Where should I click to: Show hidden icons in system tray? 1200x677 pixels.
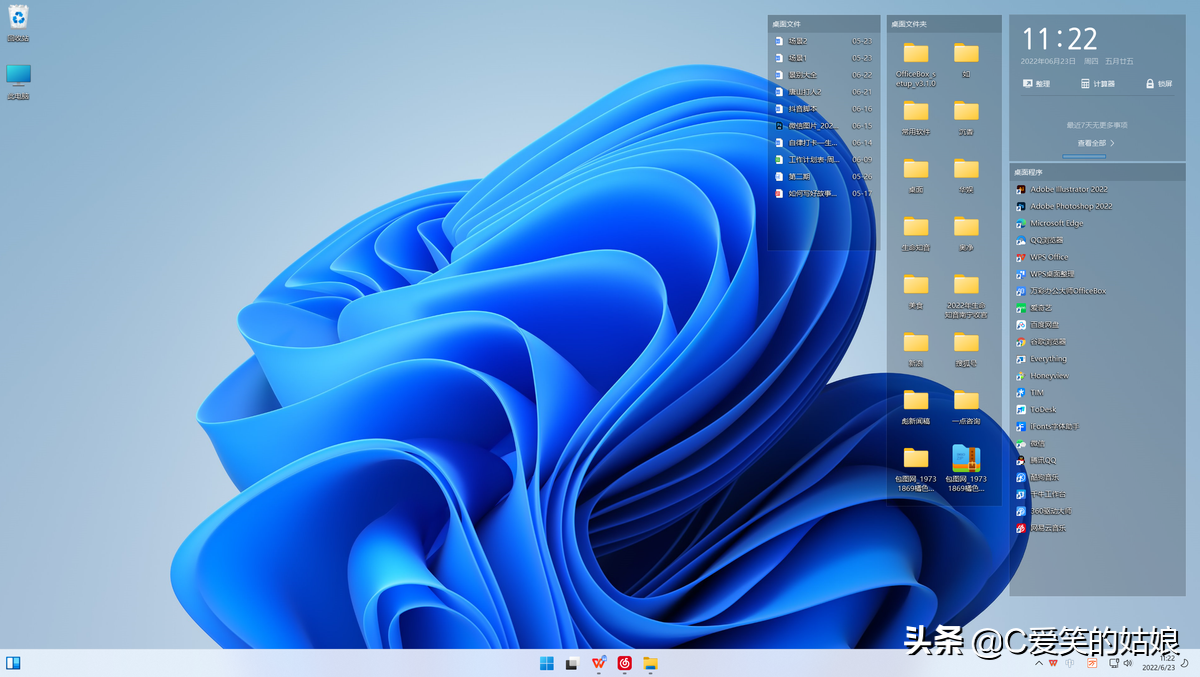[x=1038, y=663]
